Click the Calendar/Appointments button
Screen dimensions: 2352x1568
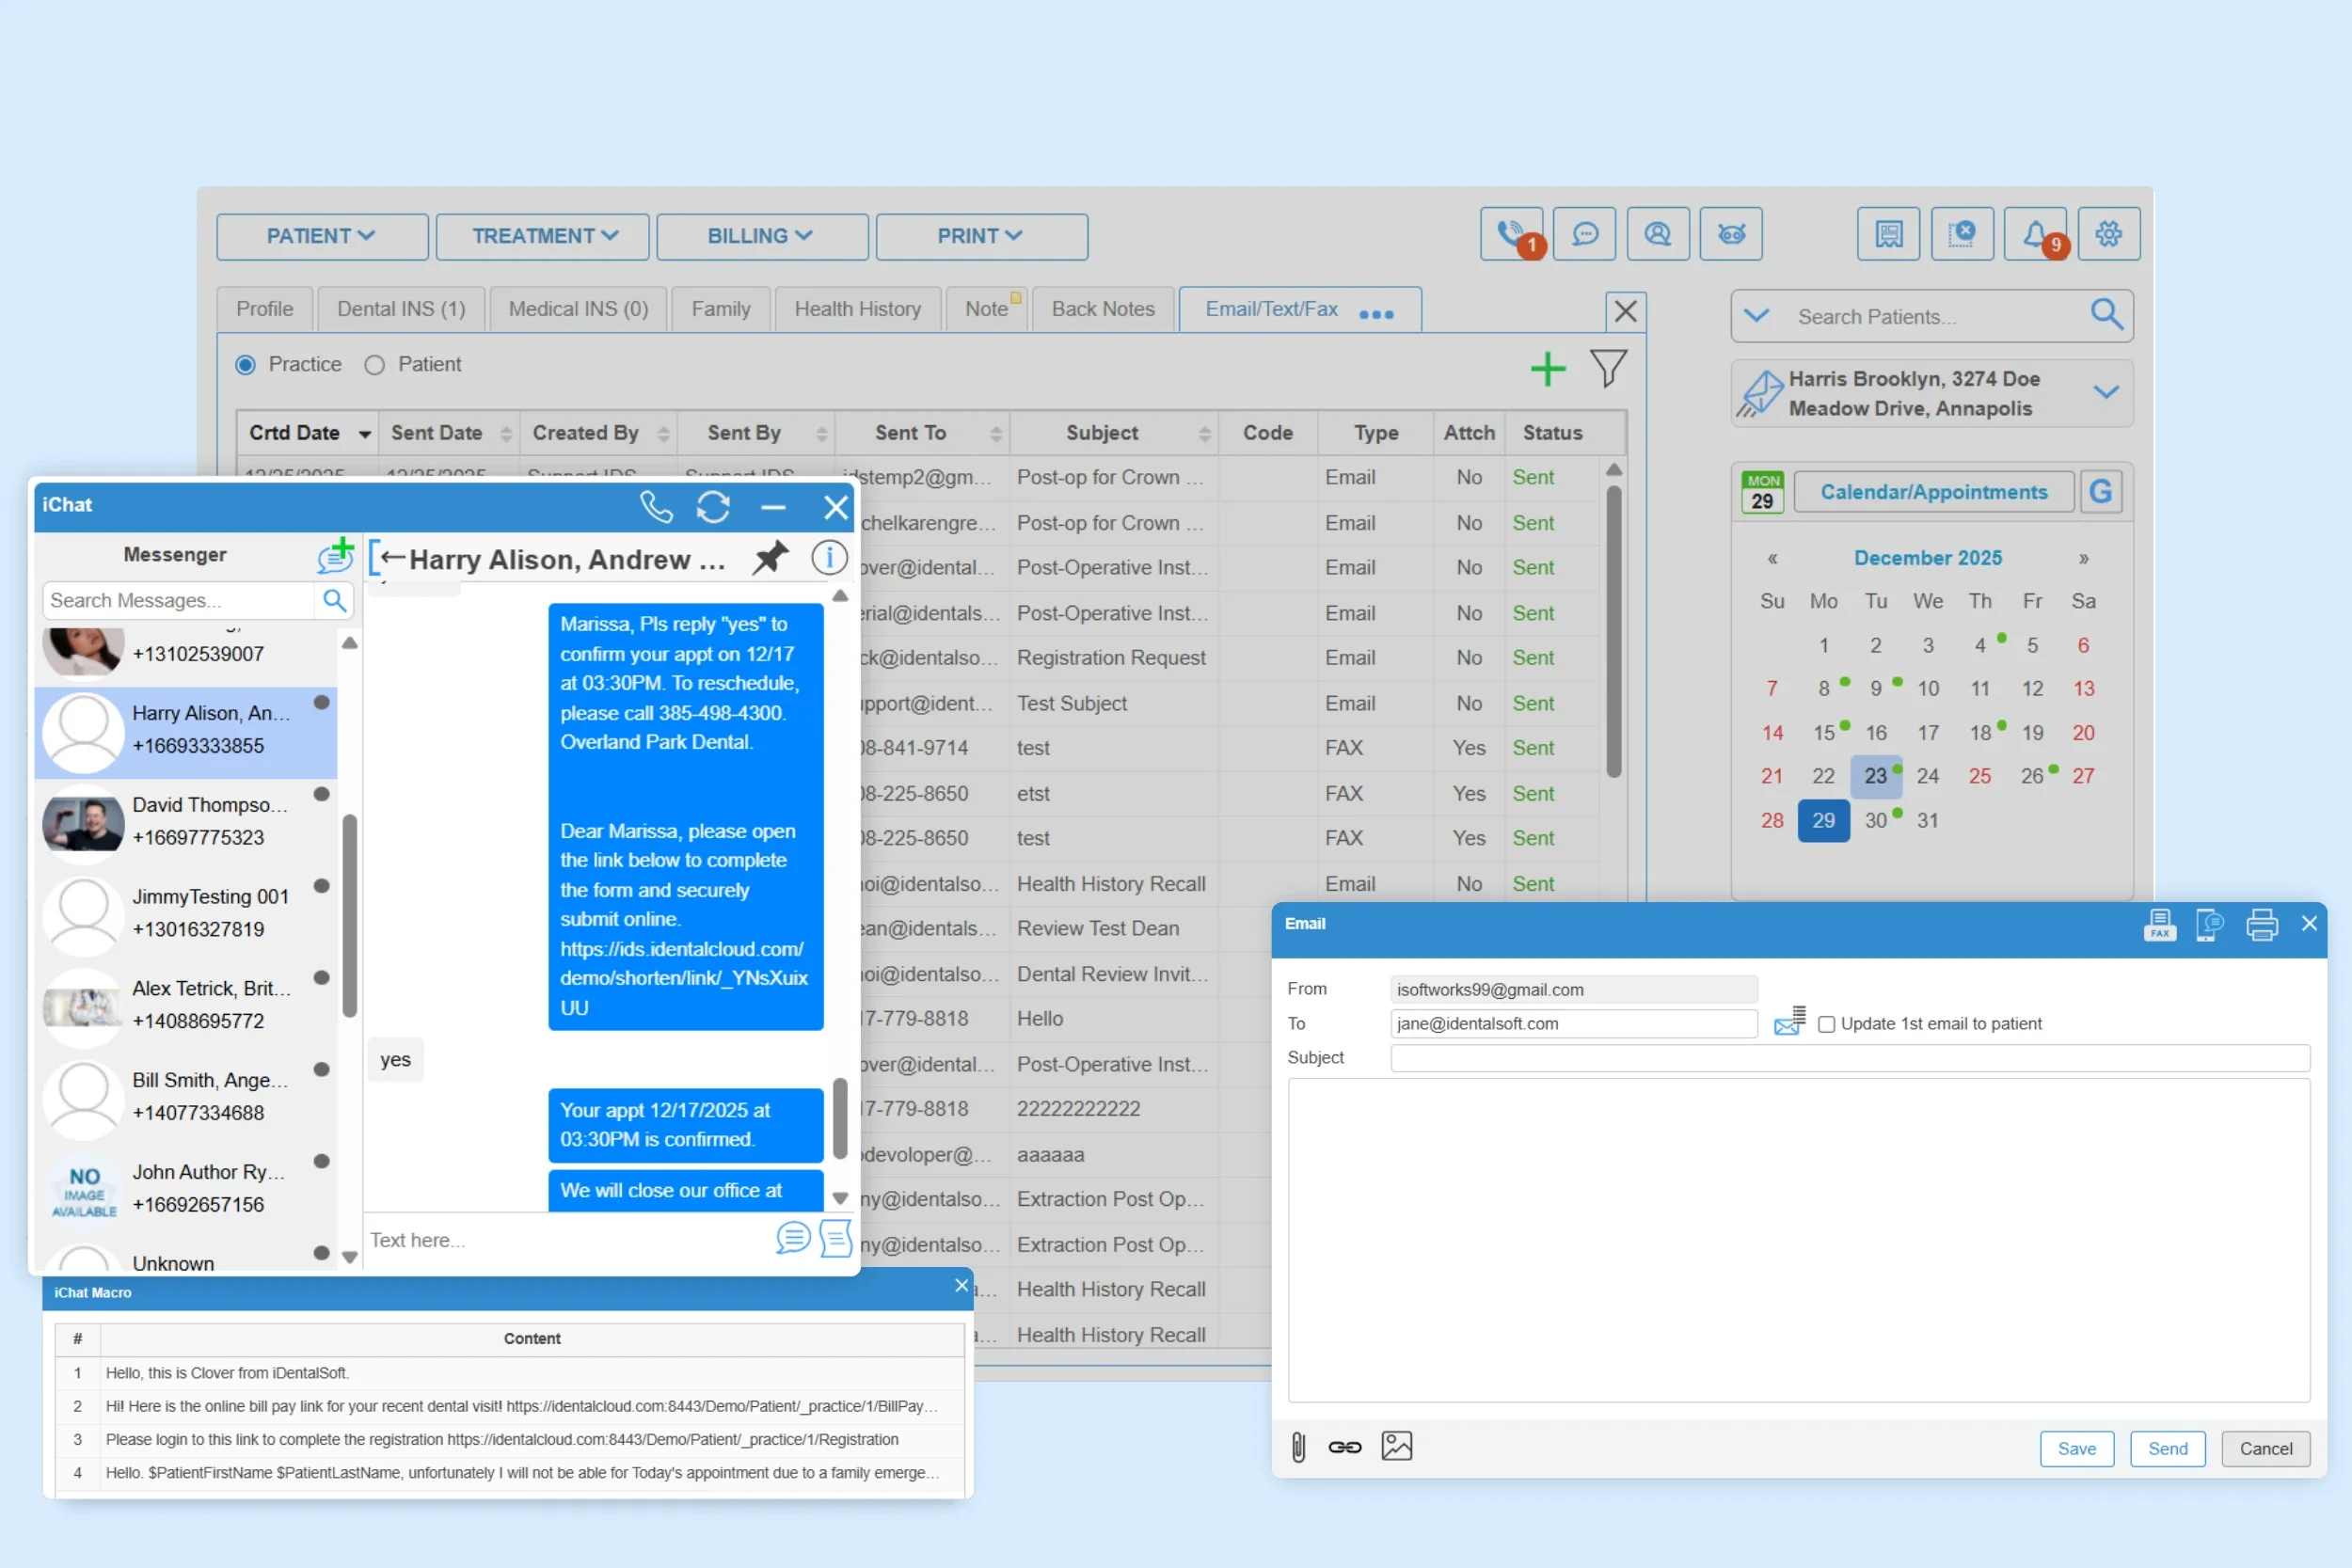(1932, 491)
